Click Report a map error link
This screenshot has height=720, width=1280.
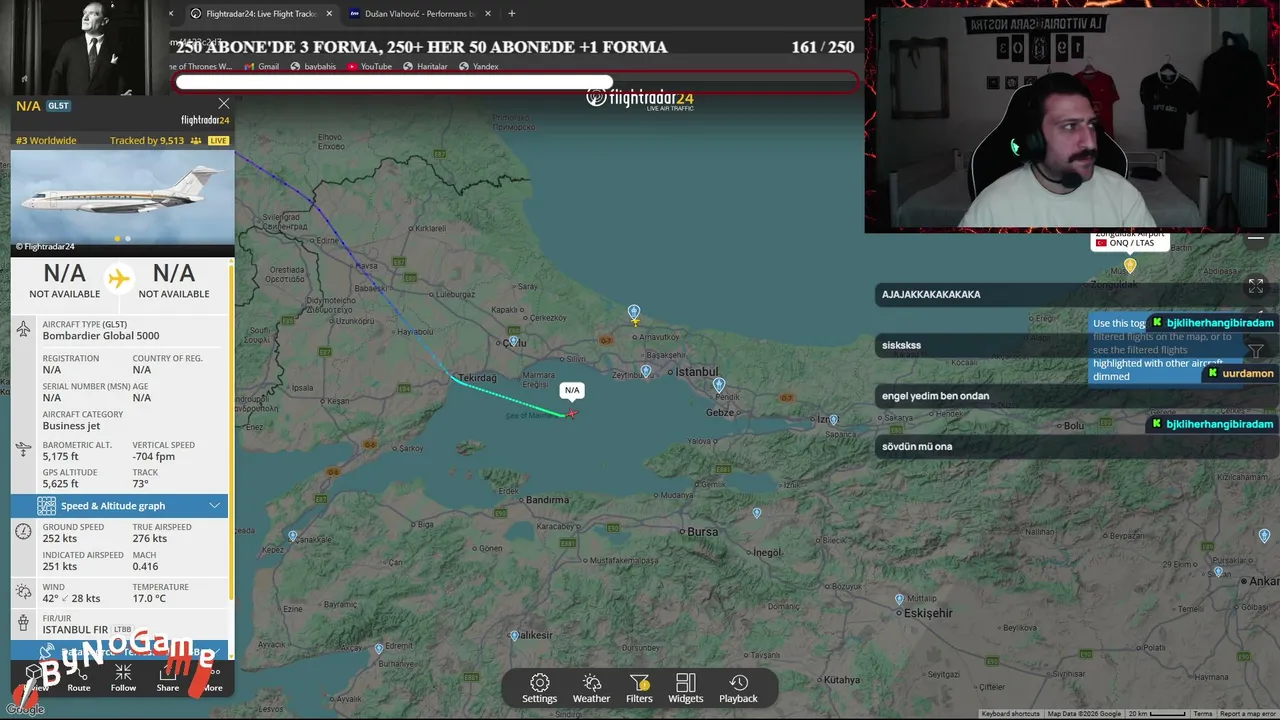click(1246, 714)
